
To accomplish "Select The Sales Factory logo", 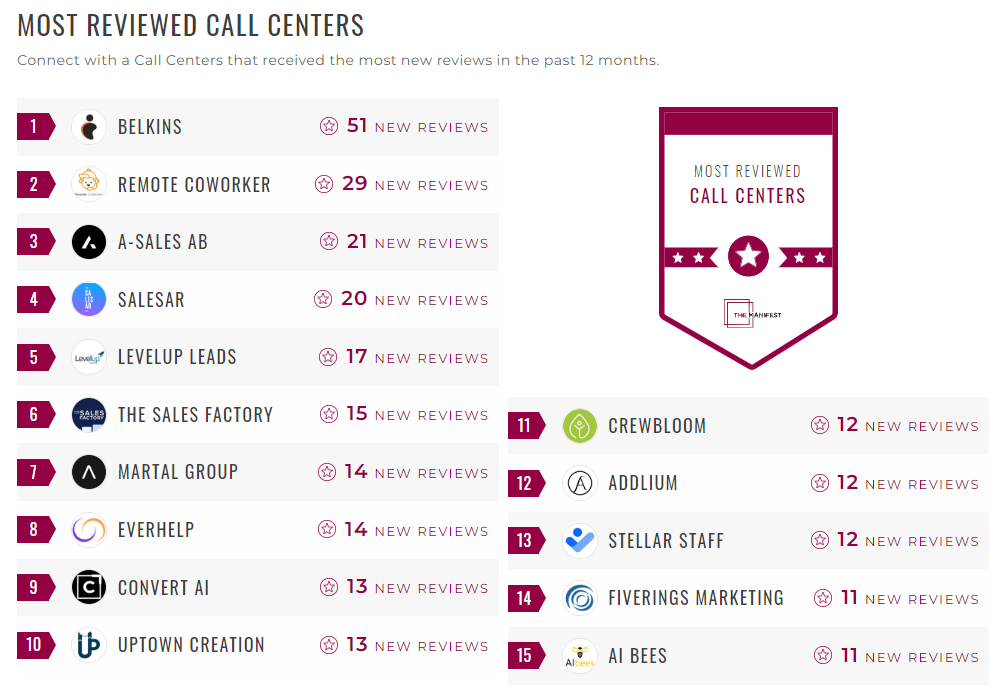I will (x=89, y=414).
